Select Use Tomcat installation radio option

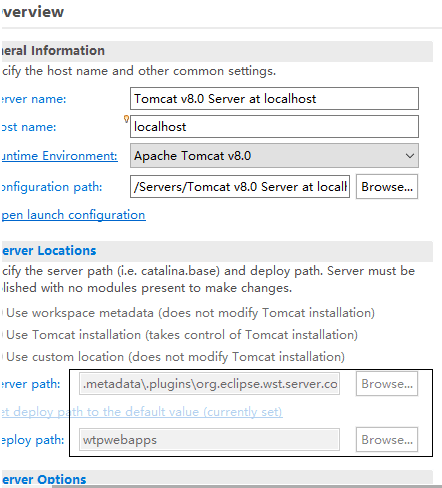click(x=182, y=335)
